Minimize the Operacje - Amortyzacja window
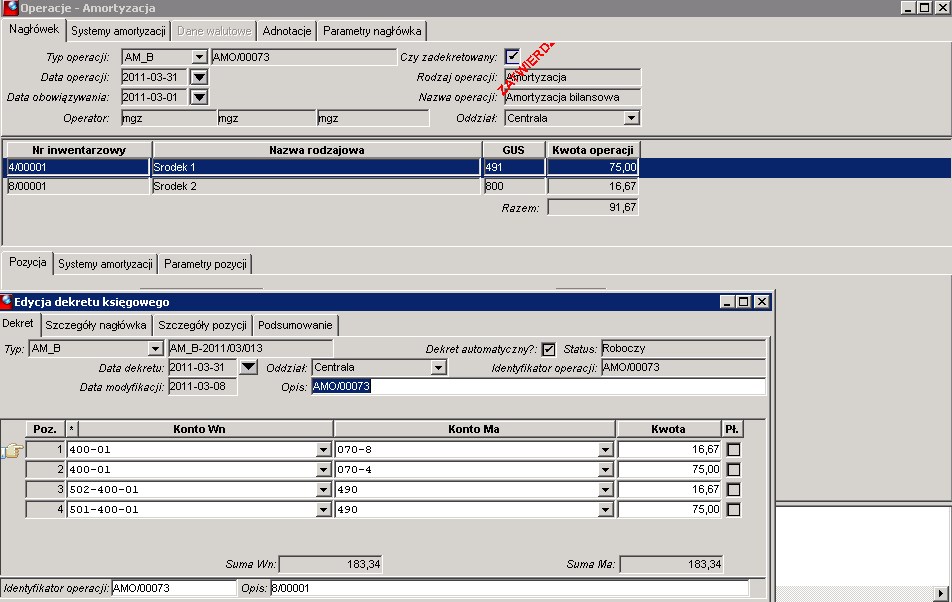This screenshot has height=602, width=952. tap(908, 7)
